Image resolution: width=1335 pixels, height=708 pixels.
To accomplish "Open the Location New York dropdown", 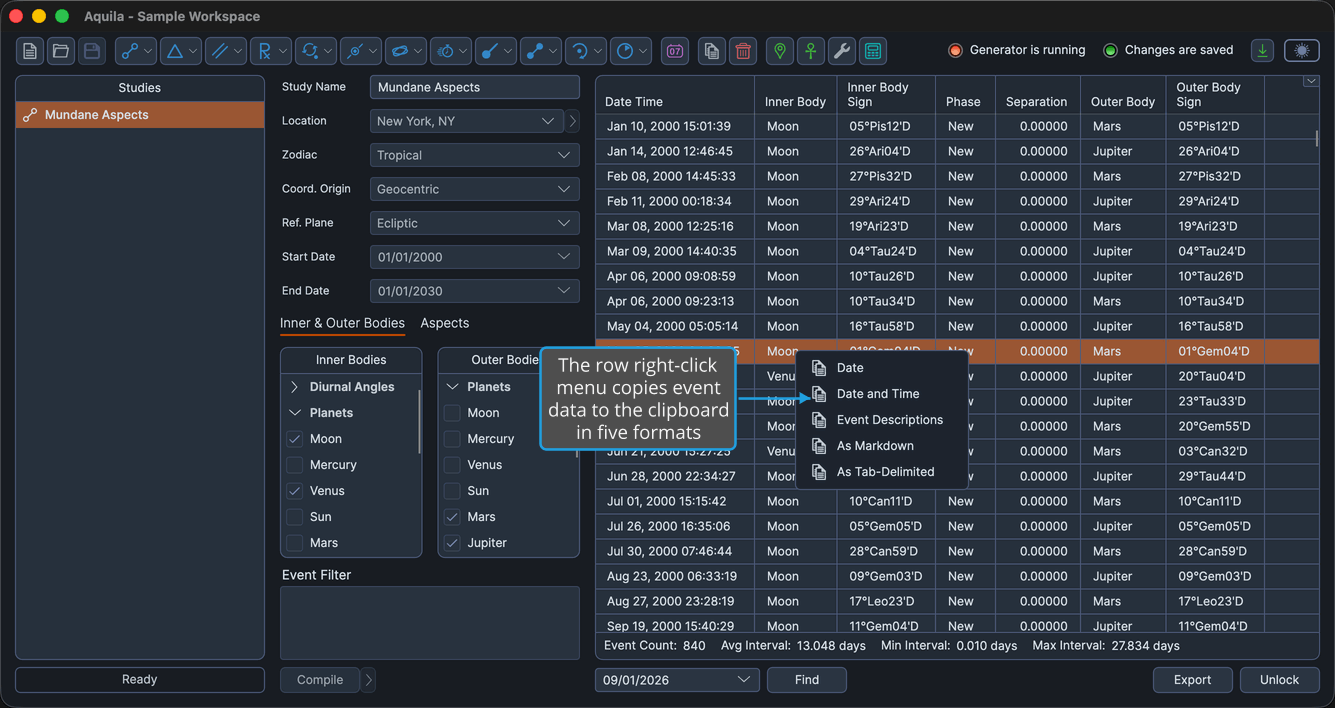I will coord(466,121).
